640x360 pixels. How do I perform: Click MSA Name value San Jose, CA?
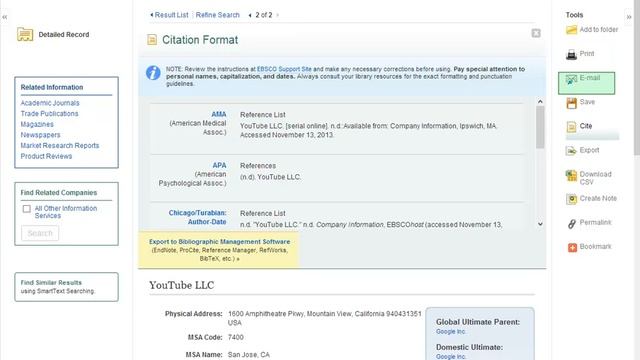(249, 355)
